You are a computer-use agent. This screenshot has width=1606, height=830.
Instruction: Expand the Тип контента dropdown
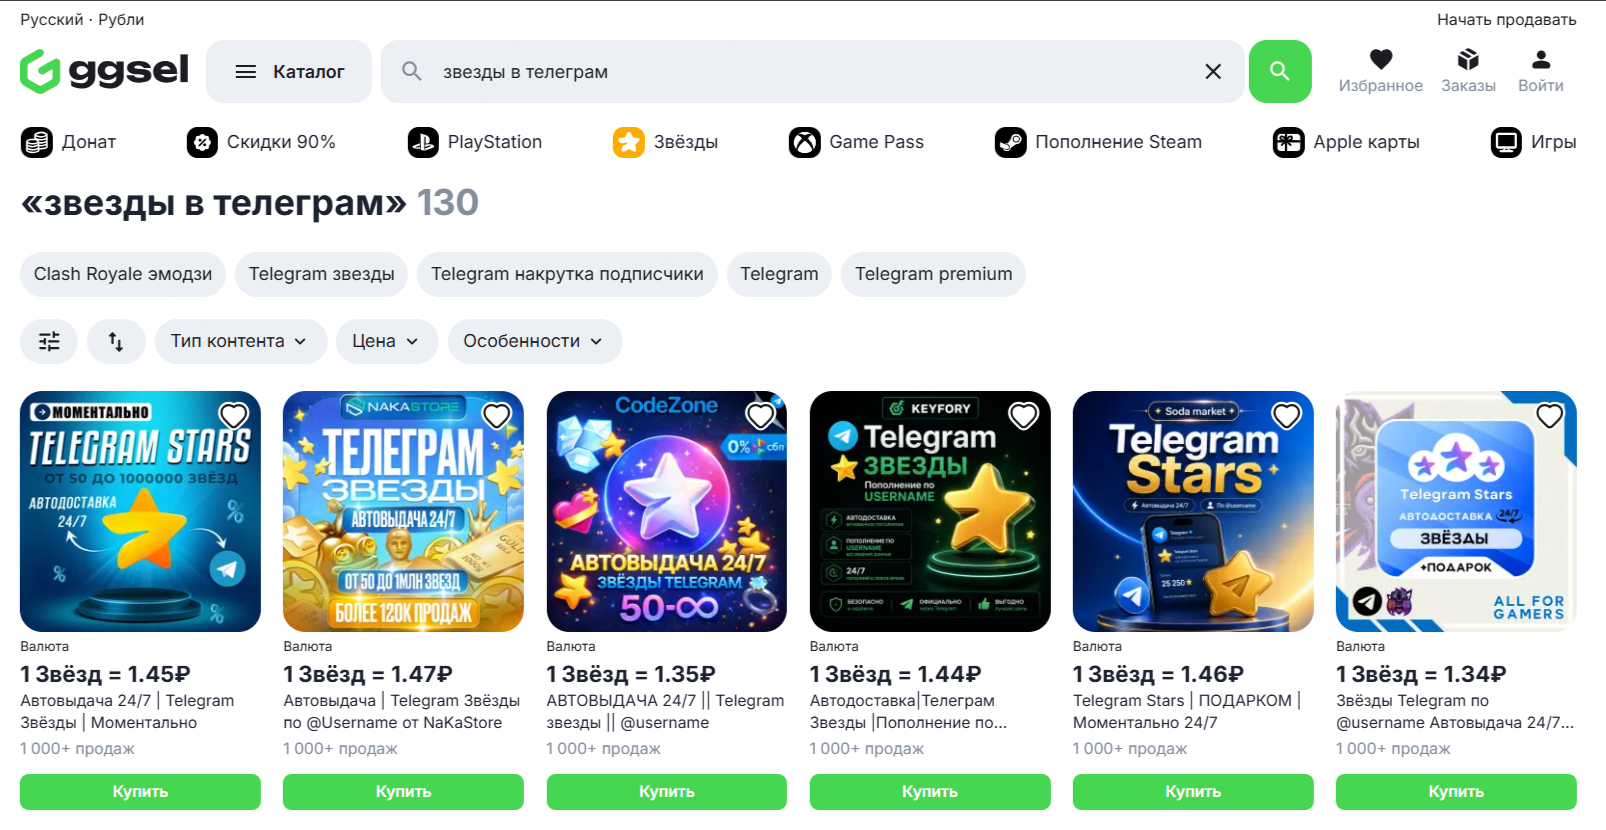click(241, 341)
